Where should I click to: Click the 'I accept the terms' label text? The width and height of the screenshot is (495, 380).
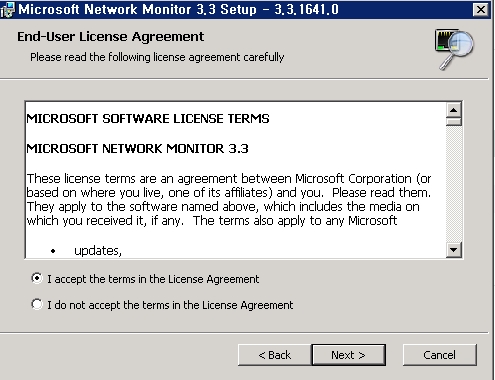pyautogui.click(x=153, y=279)
